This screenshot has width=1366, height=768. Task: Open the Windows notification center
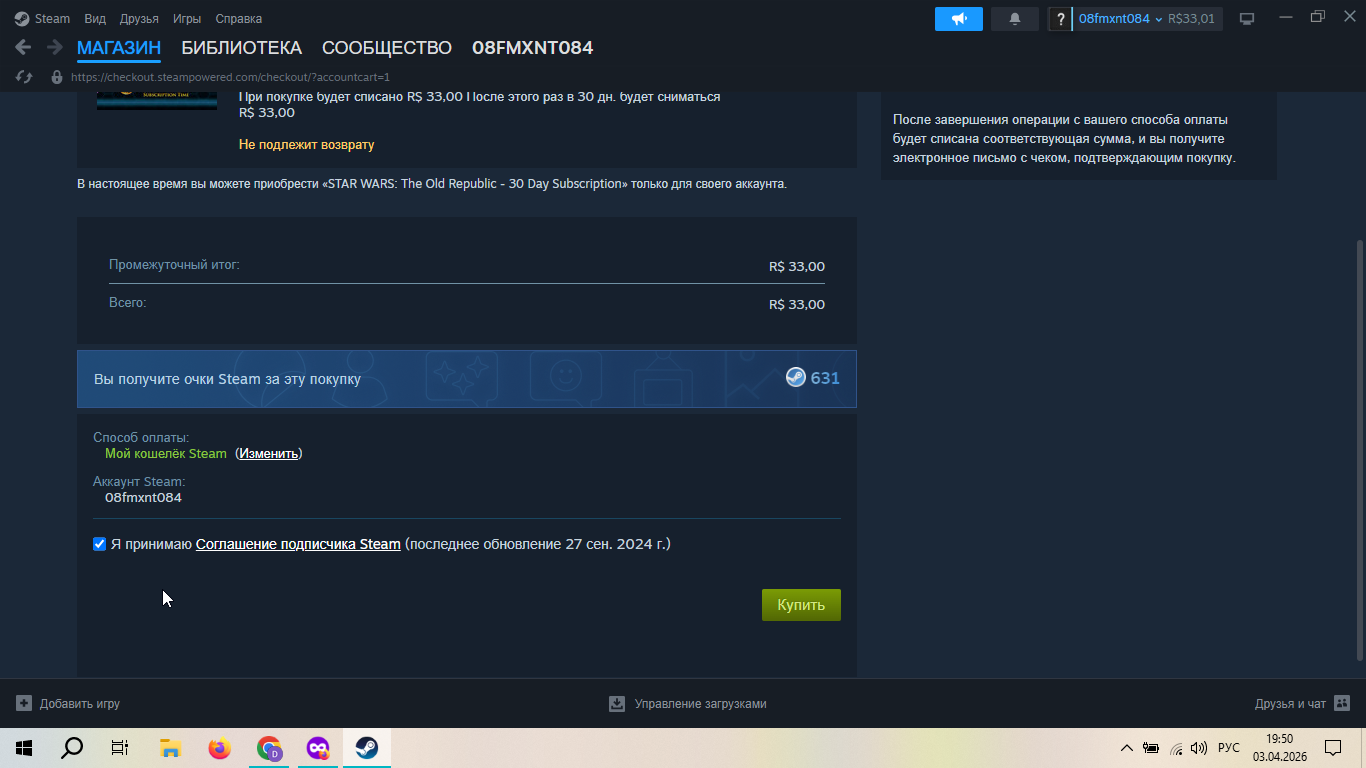(1333, 748)
